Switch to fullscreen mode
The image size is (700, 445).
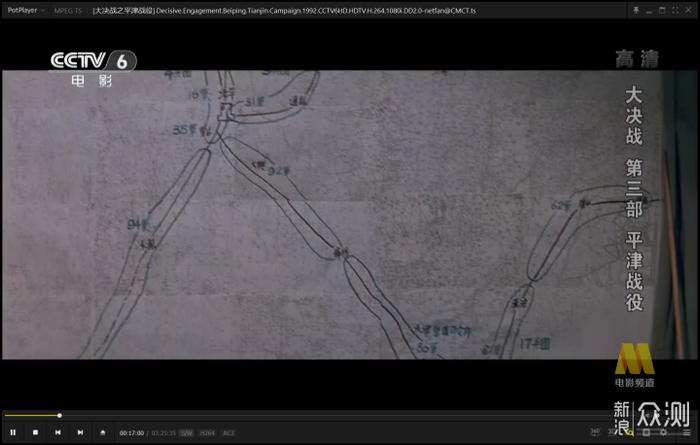pyautogui.click(x=675, y=10)
